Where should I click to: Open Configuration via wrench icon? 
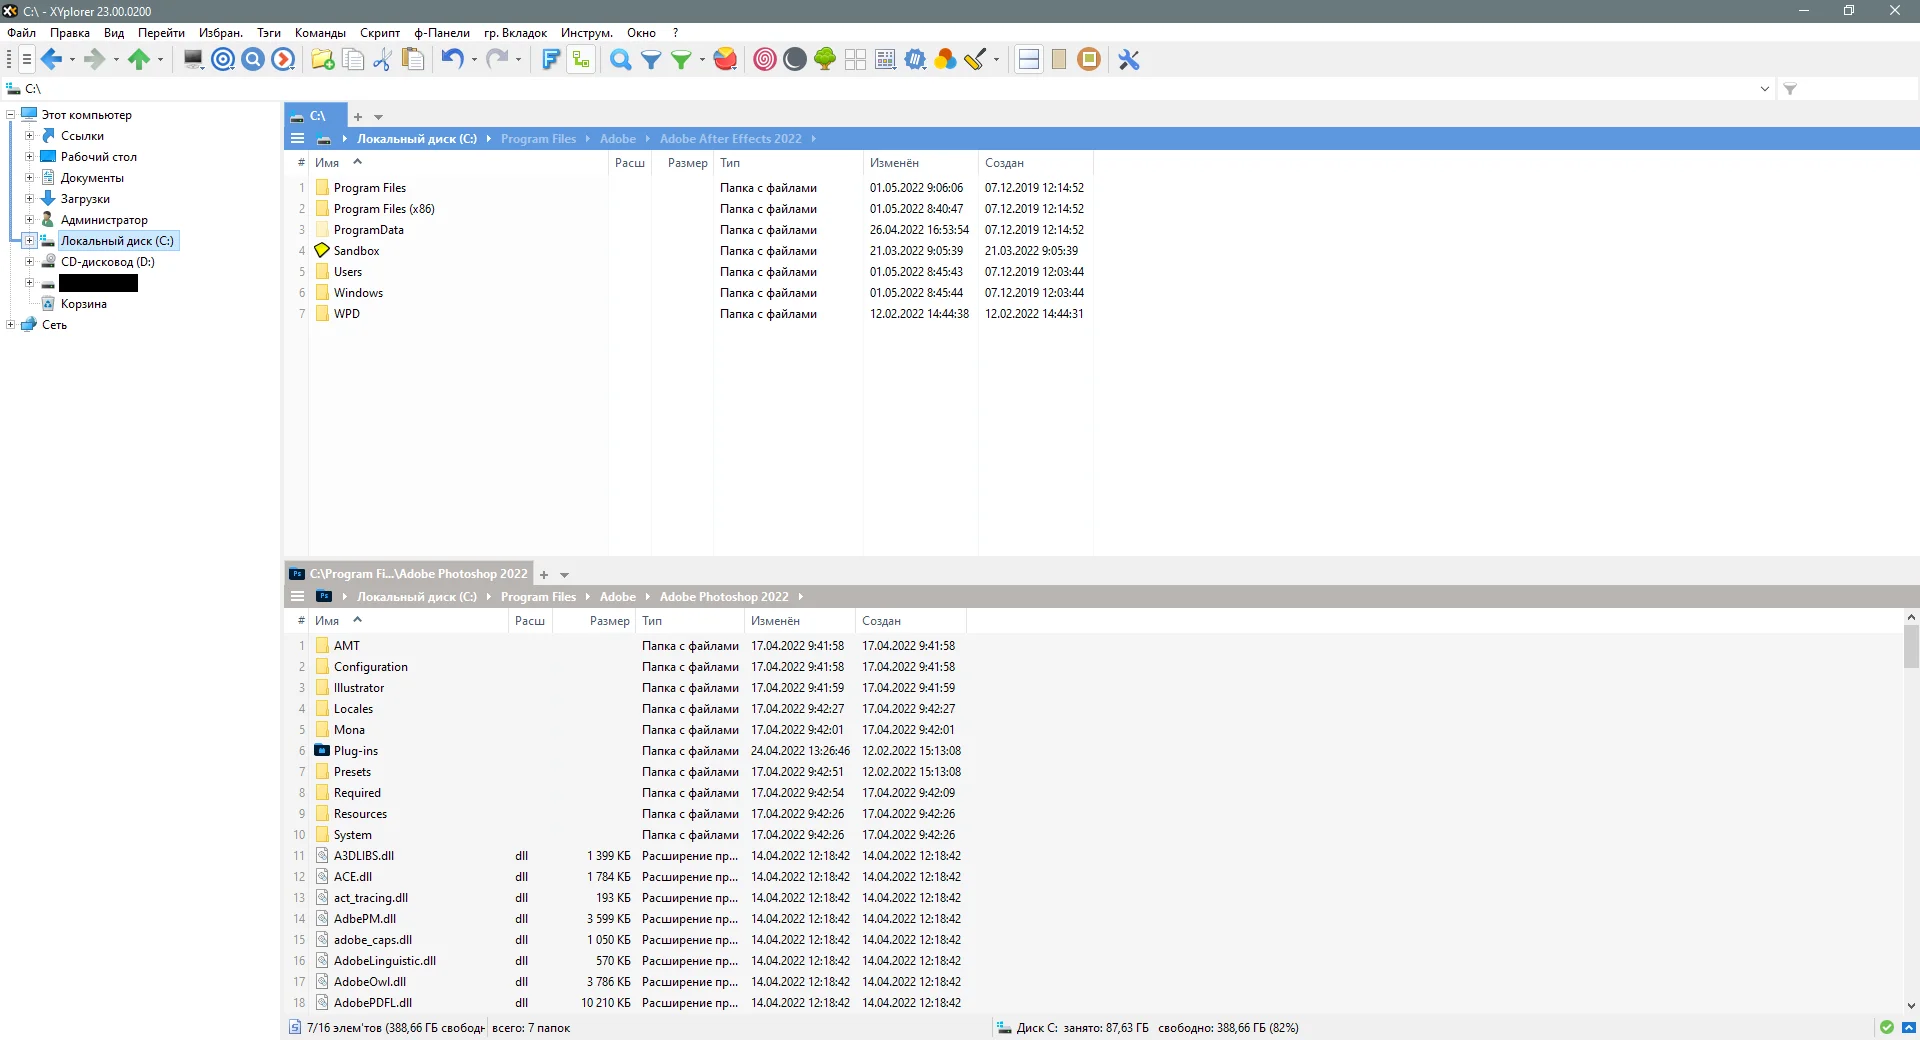(1129, 60)
